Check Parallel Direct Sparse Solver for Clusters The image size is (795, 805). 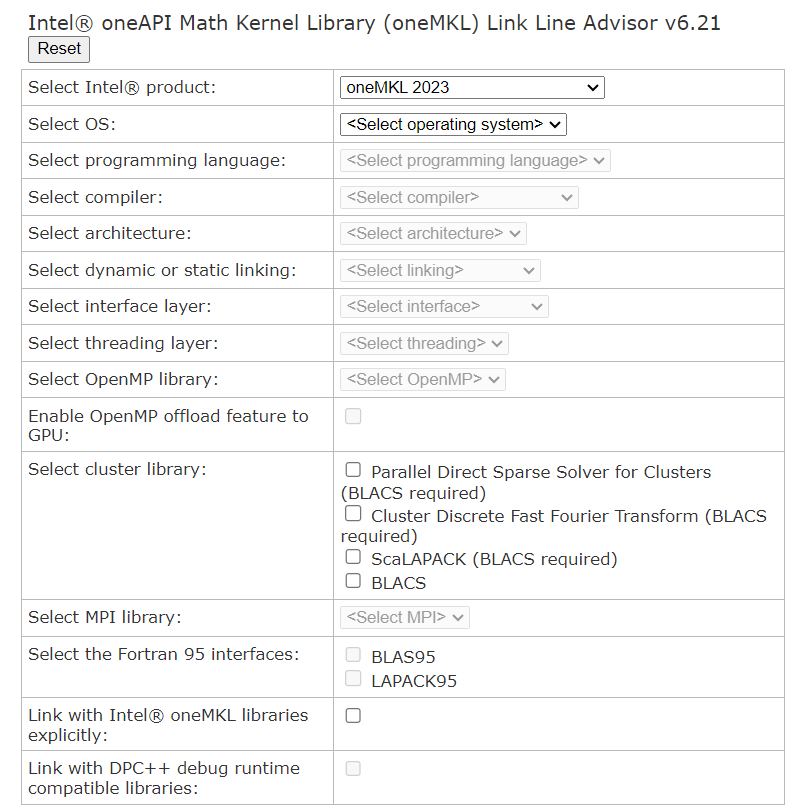click(x=353, y=470)
